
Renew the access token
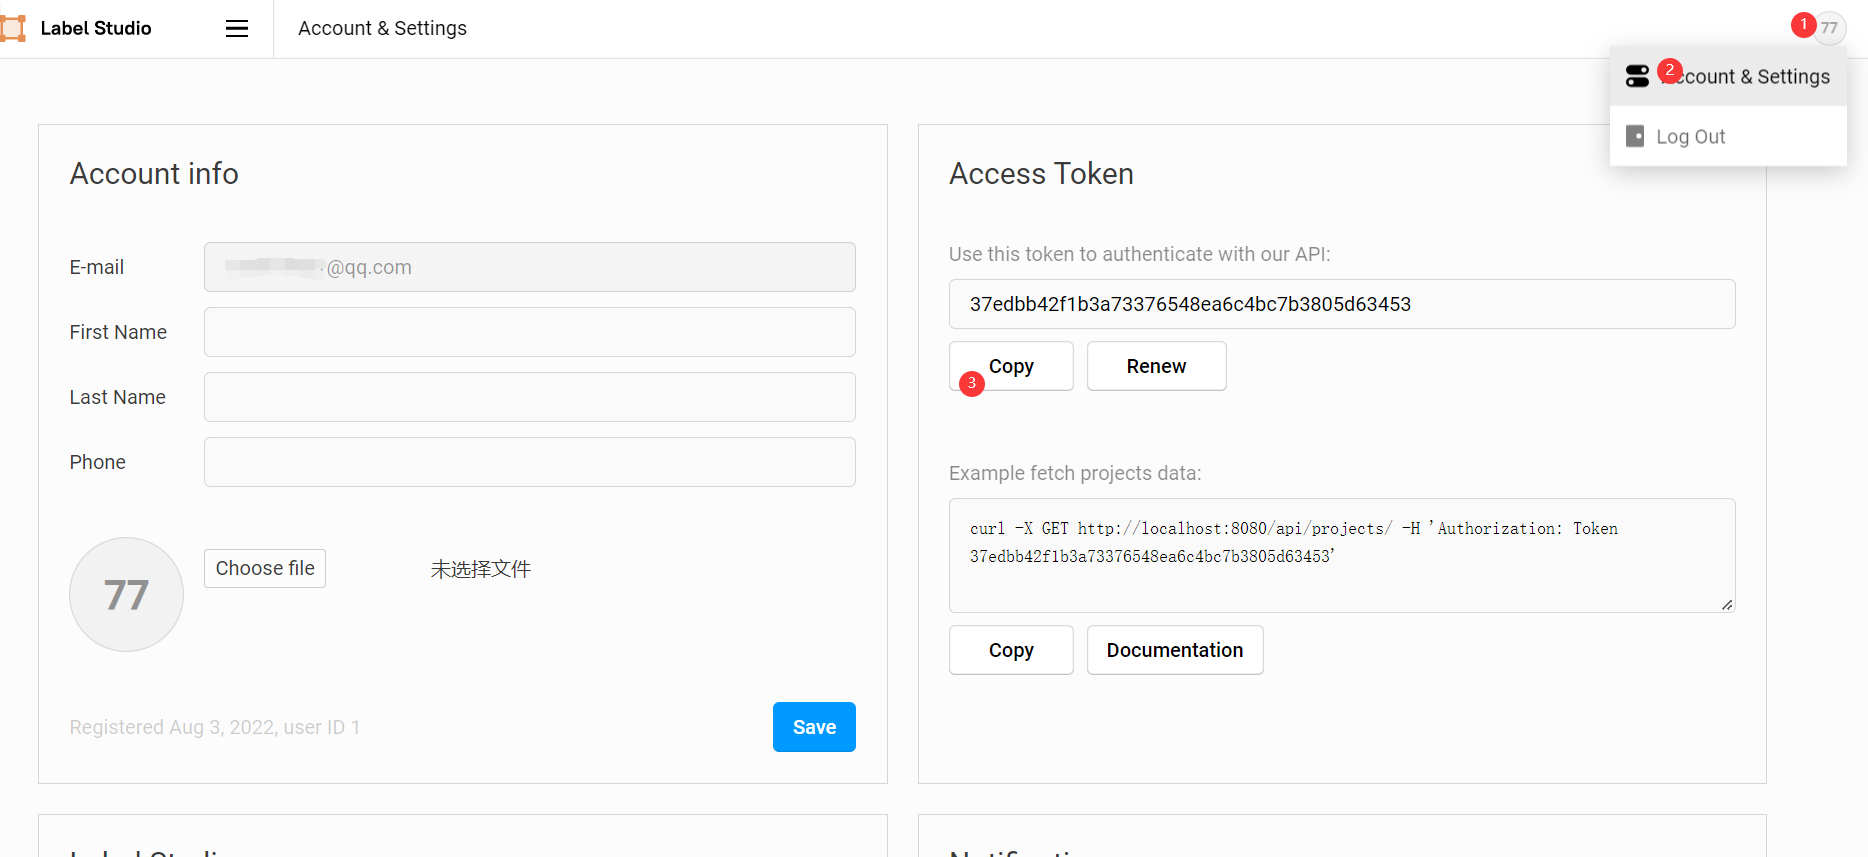pyautogui.click(x=1156, y=366)
